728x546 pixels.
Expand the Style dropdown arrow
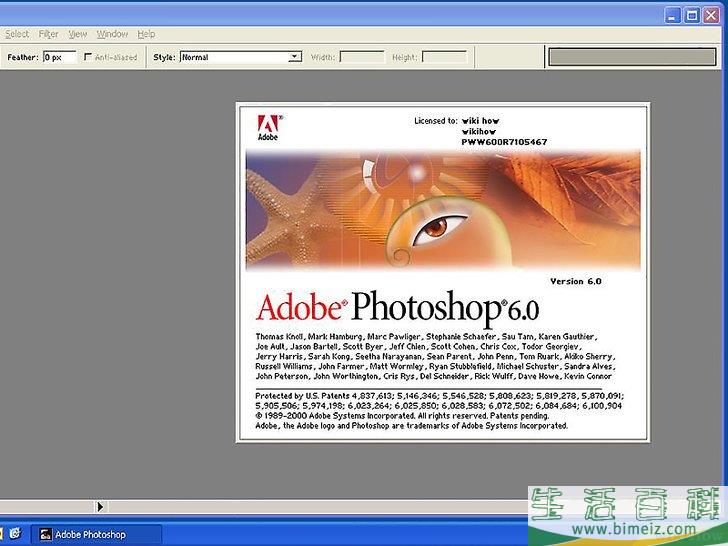click(294, 57)
